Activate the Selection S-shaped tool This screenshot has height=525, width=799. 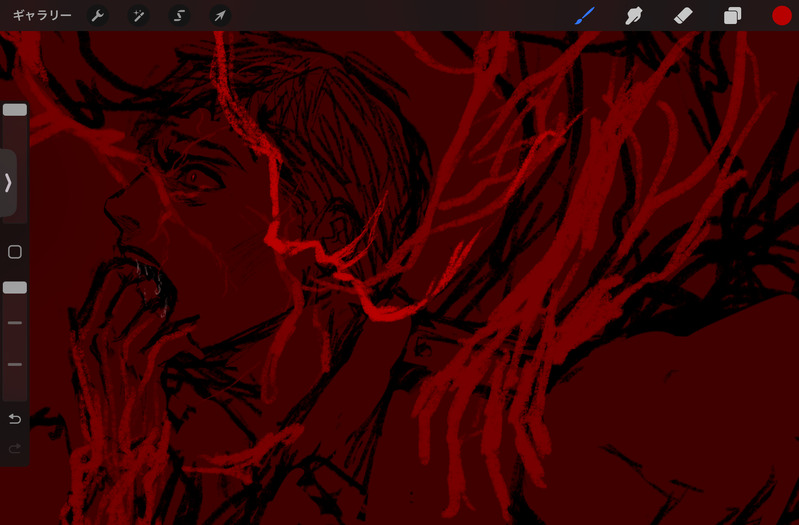179,16
